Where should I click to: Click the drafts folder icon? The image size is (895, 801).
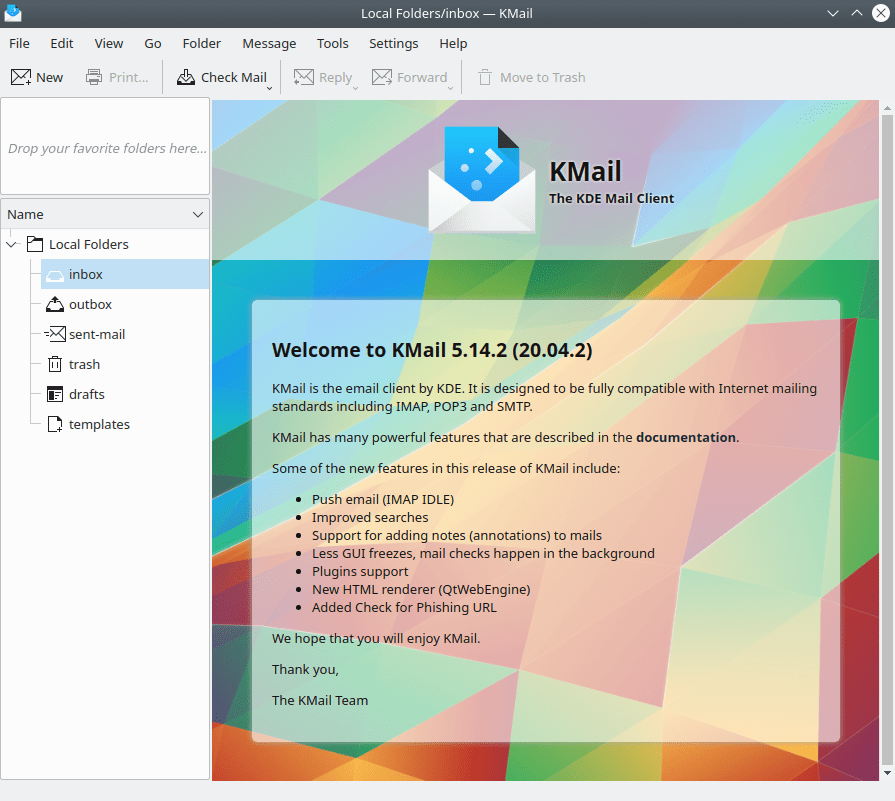click(53, 394)
